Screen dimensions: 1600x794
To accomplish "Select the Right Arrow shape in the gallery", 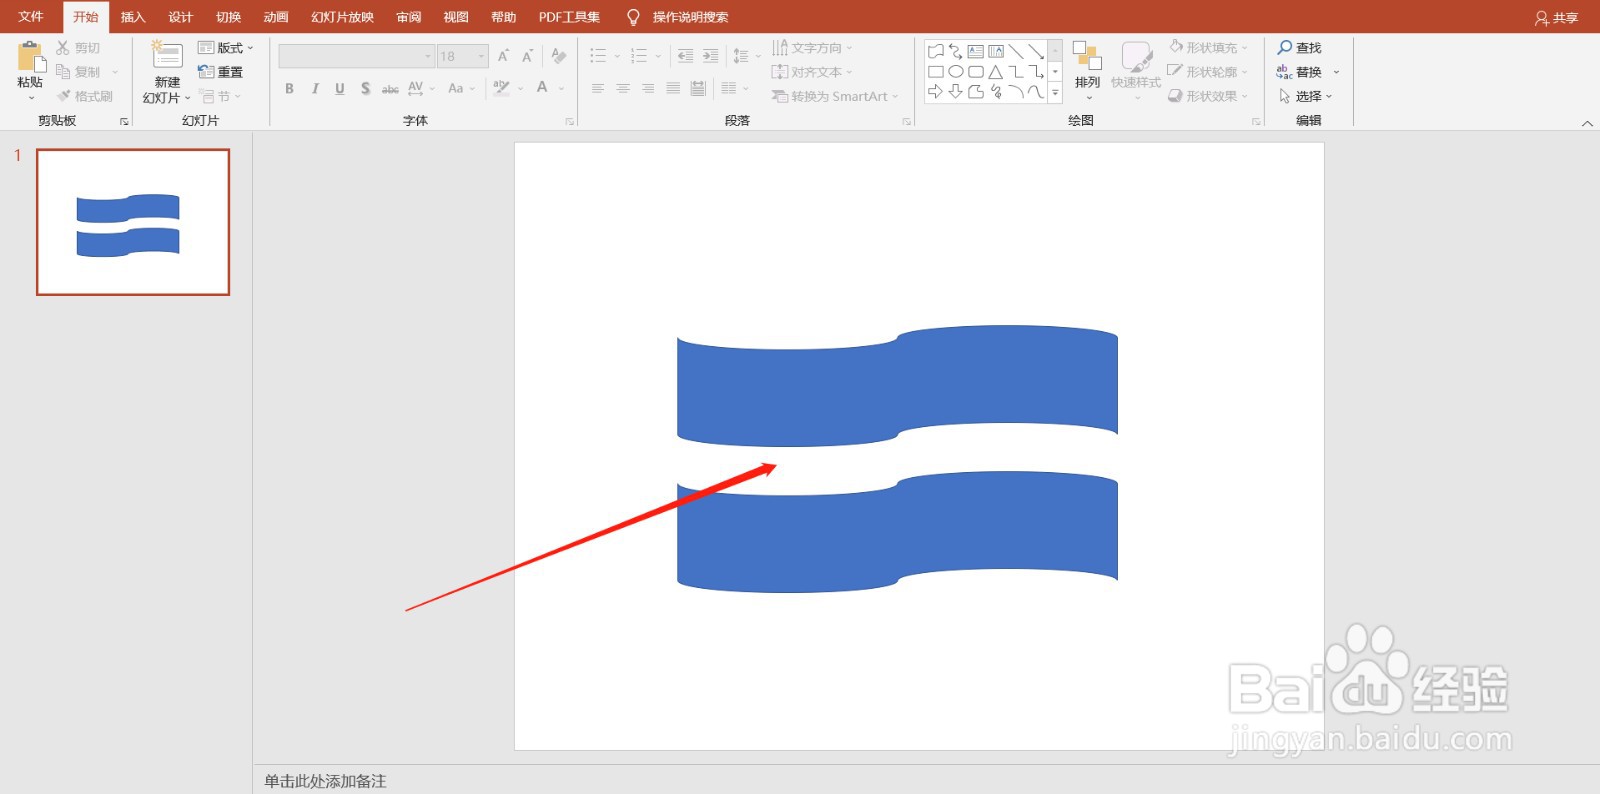I will point(936,92).
